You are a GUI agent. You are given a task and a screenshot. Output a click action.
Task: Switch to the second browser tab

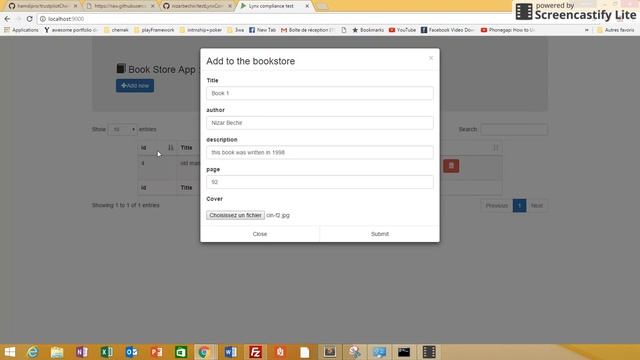click(120, 6)
